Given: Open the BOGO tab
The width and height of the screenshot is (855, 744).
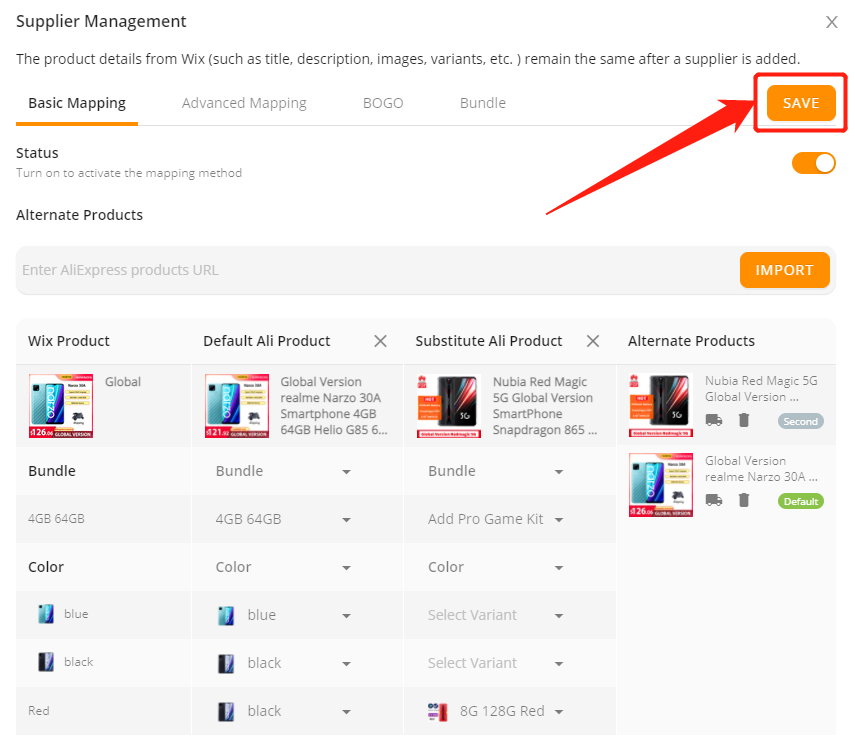Looking at the screenshot, I should 383,103.
